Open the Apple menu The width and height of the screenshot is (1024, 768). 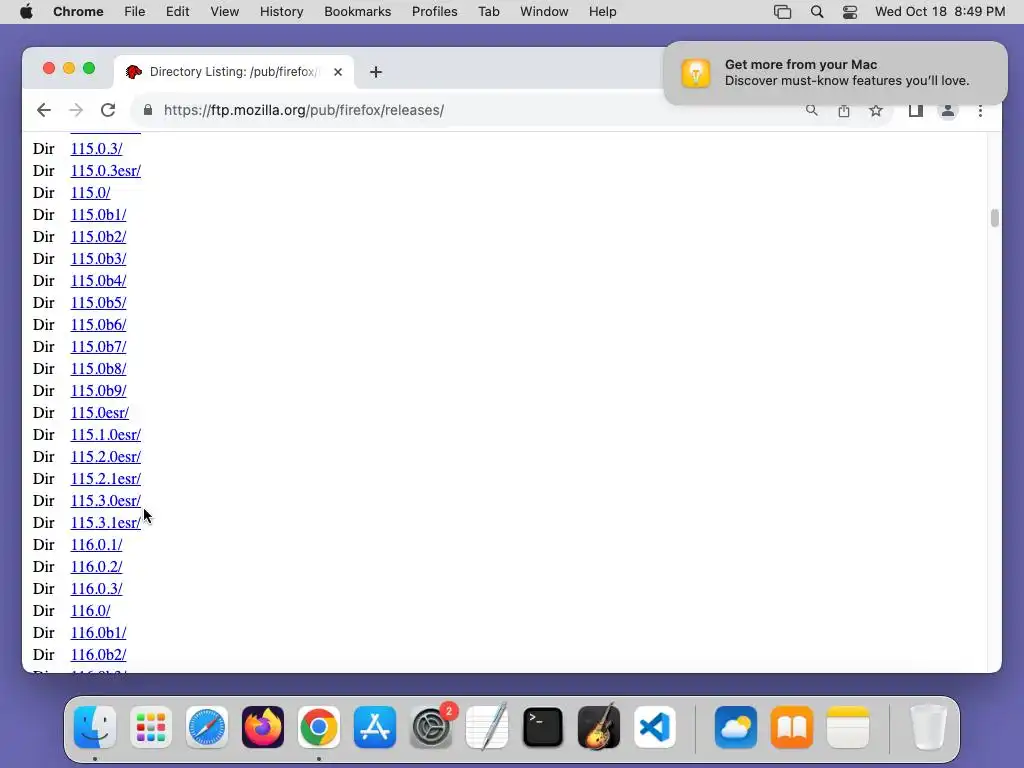coord(26,12)
